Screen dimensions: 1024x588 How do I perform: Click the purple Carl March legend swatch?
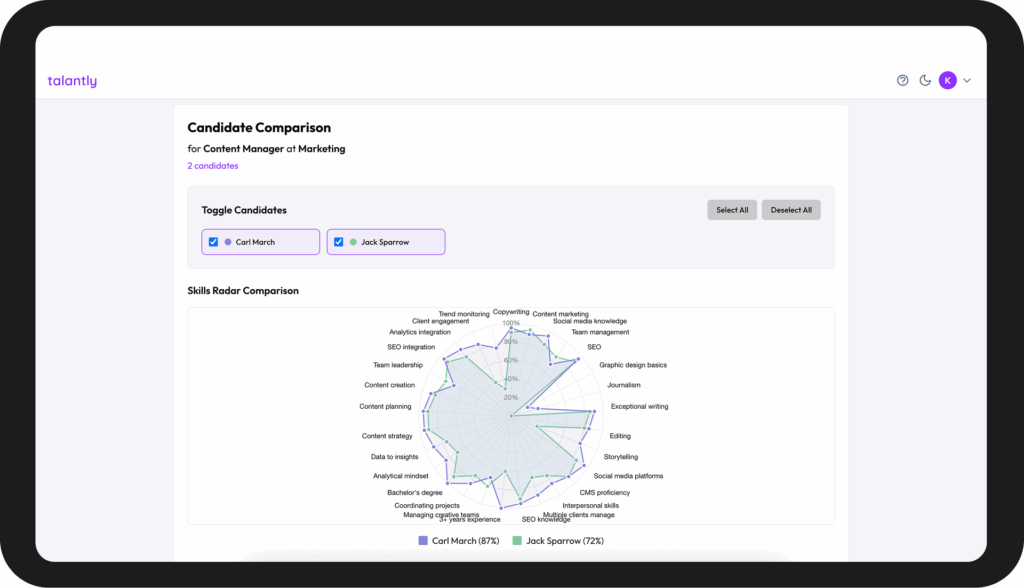point(423,541)
